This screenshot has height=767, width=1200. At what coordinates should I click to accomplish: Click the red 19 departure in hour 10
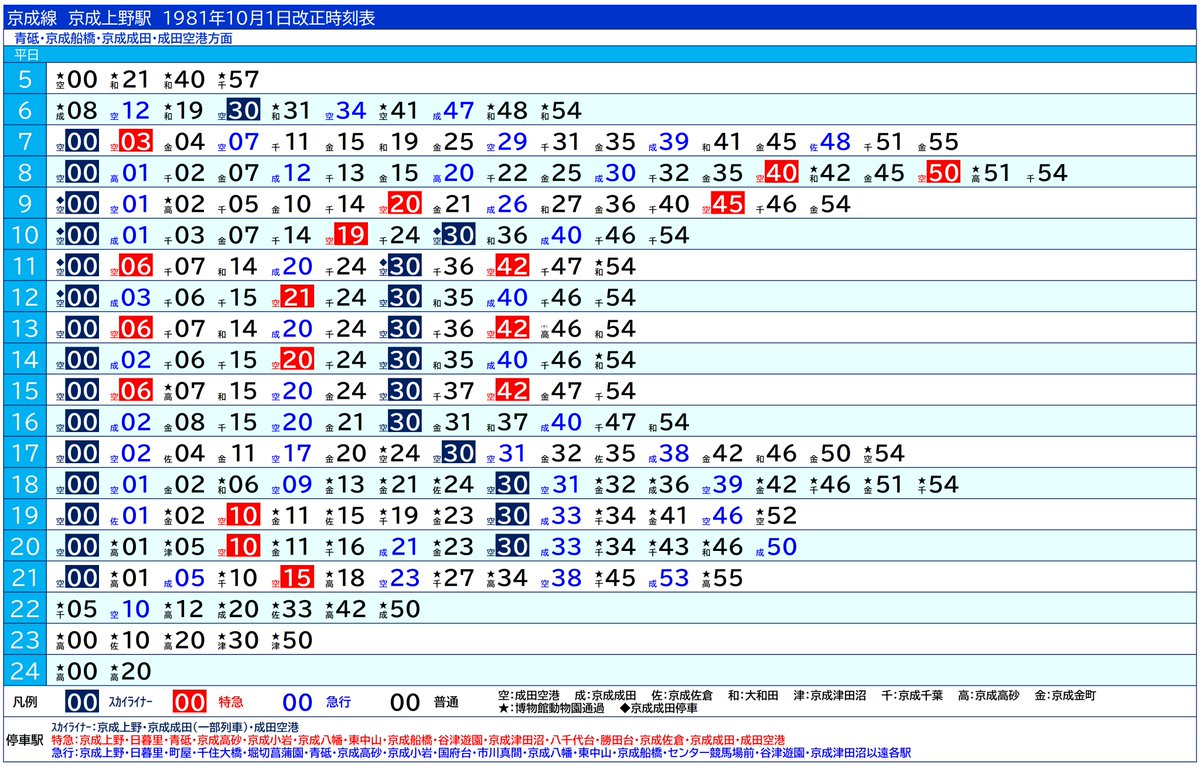(x=350, y=236)
